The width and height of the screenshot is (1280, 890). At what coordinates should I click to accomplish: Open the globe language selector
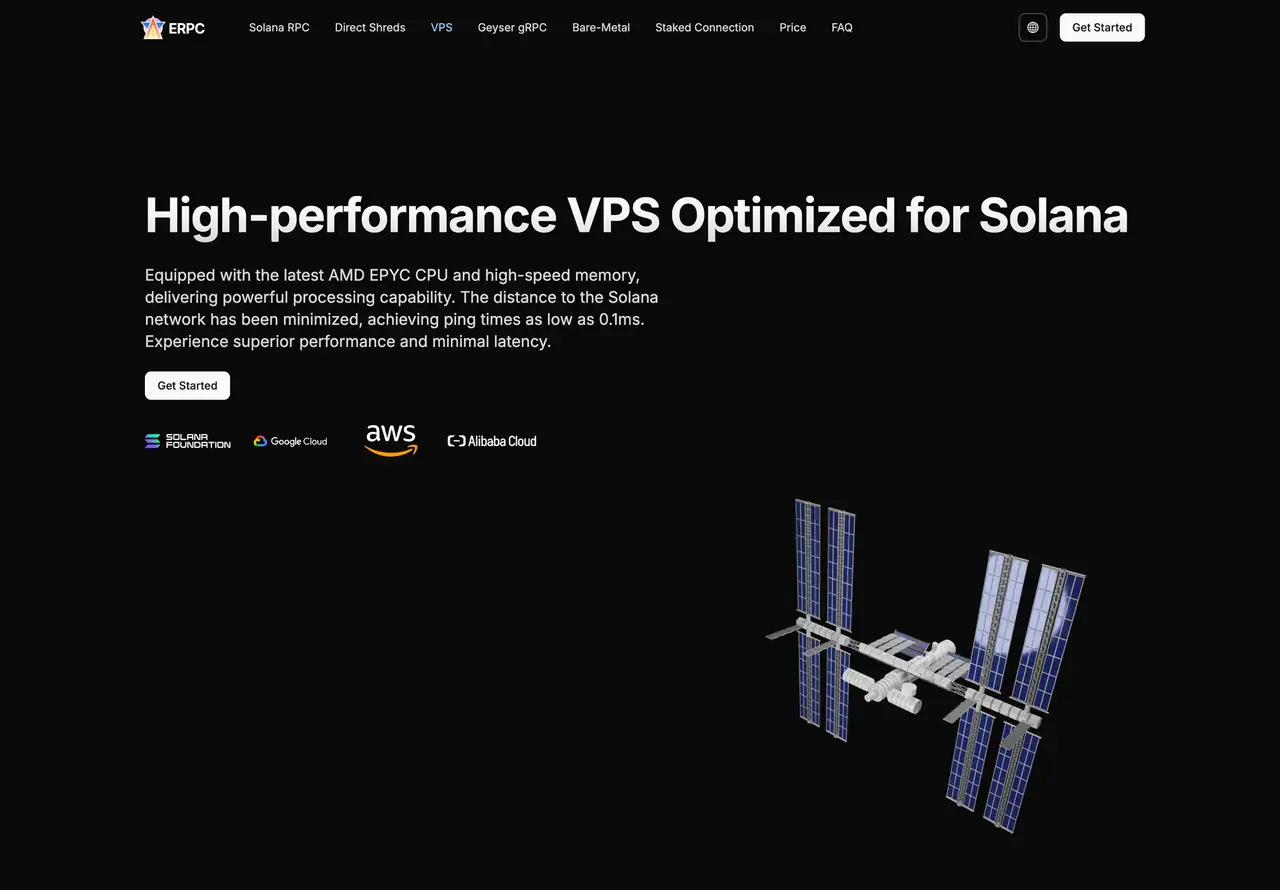1032,28
